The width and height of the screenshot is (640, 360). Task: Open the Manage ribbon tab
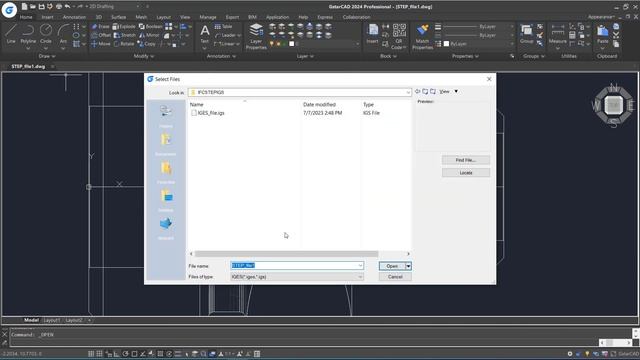[208, 17]
